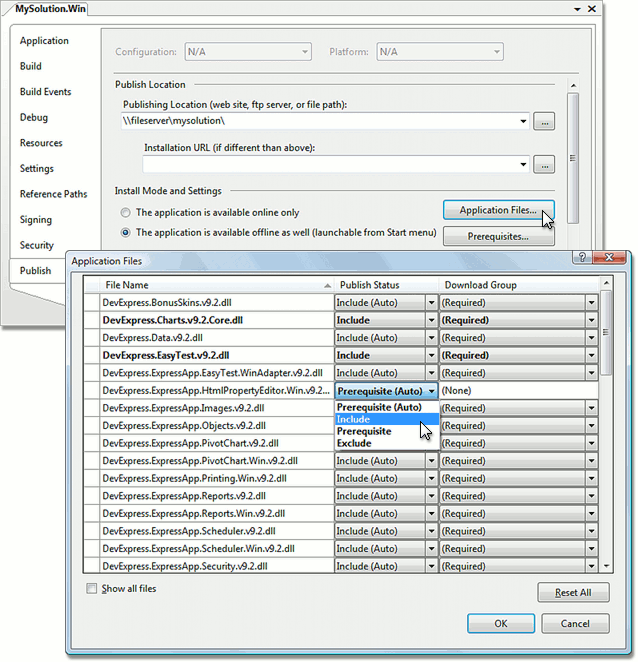Image resolution: width=638 pixels, height=662 pixels.
Task: Select the online only application radio button
Action: pyautogui.click(x=125, y=212)
